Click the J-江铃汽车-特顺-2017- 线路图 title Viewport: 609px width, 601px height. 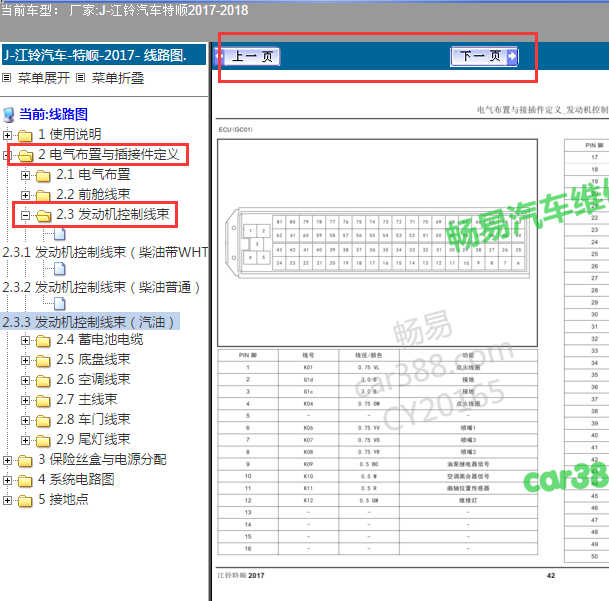click(x=95, y=55)
